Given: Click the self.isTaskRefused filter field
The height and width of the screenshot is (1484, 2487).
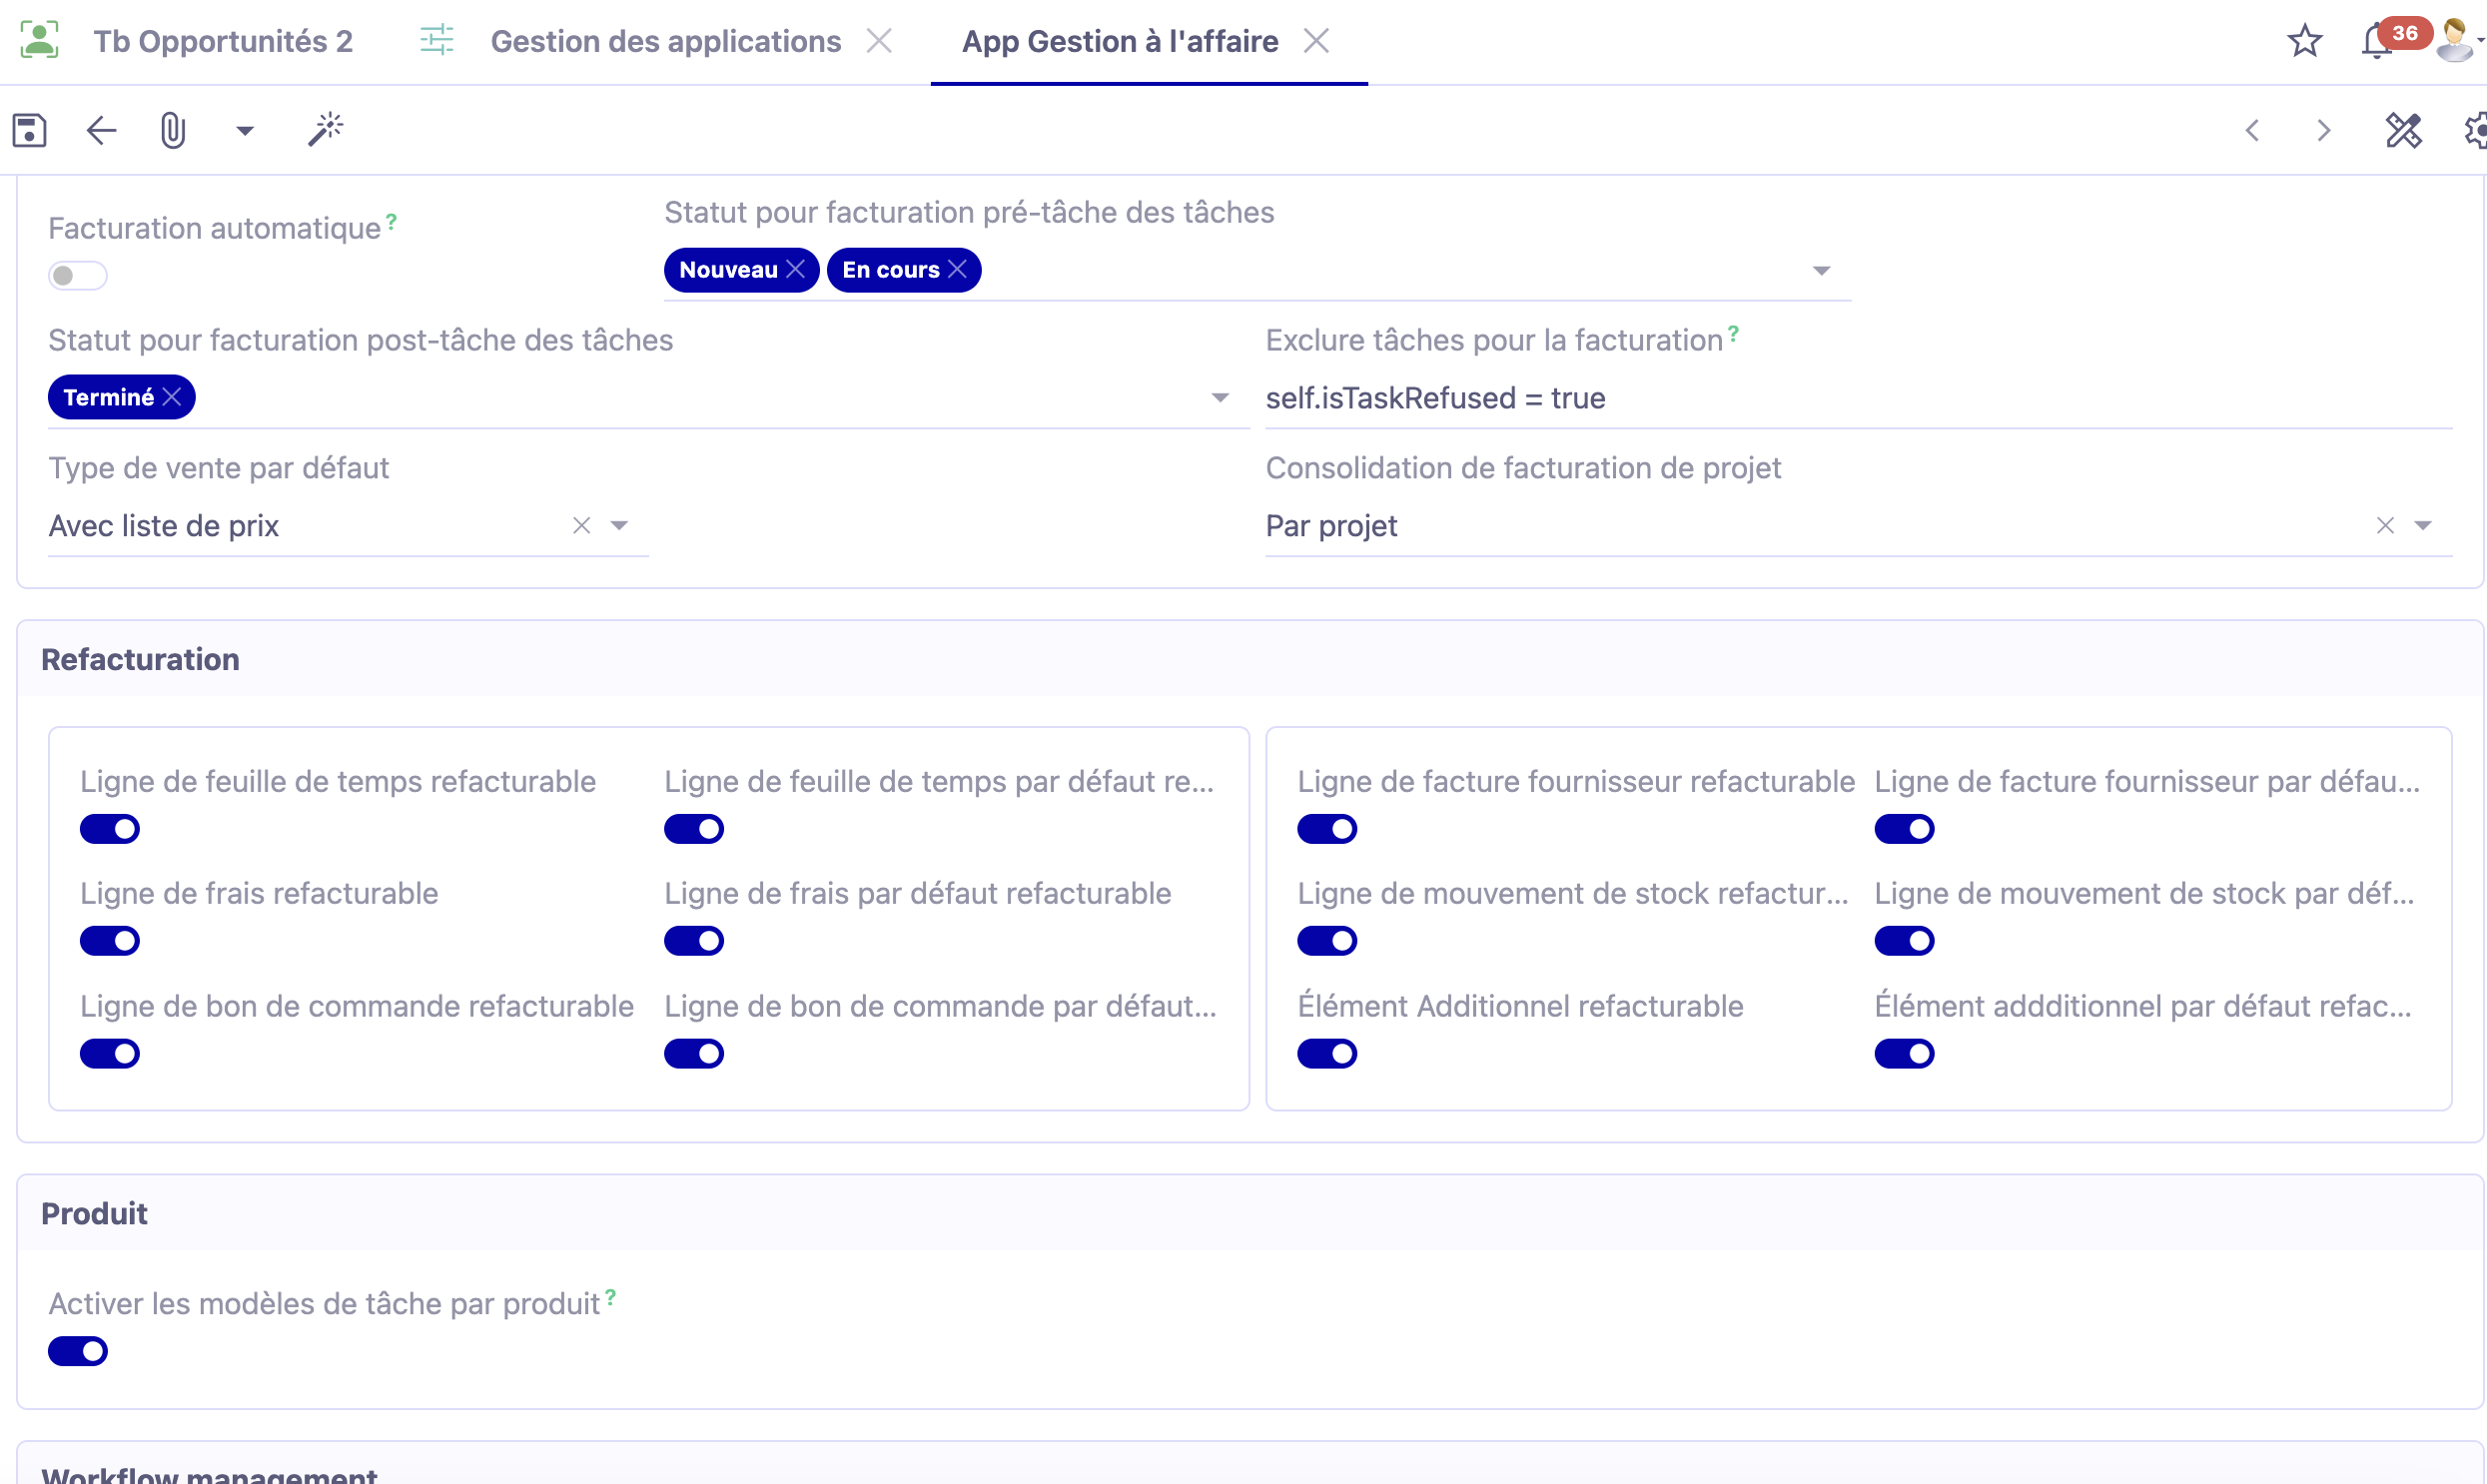Looking at the screenshot, I should pyautogui.click(x=1437, y=397).
